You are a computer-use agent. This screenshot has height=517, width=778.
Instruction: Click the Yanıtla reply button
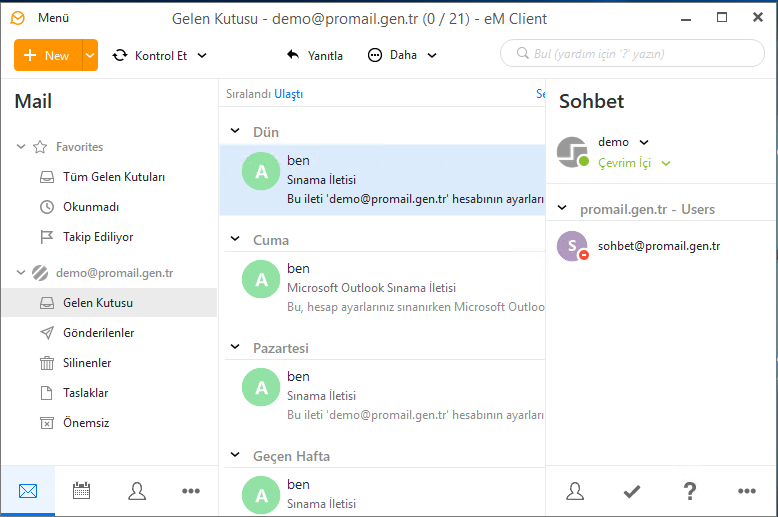coord(315,56)
